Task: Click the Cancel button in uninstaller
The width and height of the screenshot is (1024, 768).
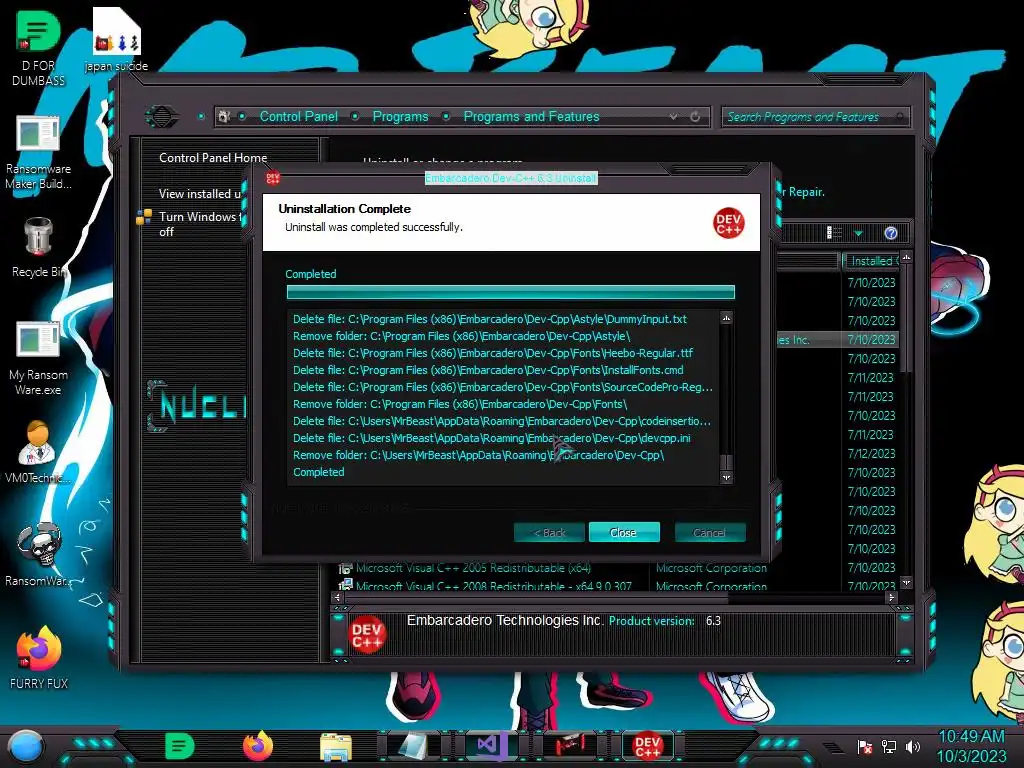Action: [709, 533]
